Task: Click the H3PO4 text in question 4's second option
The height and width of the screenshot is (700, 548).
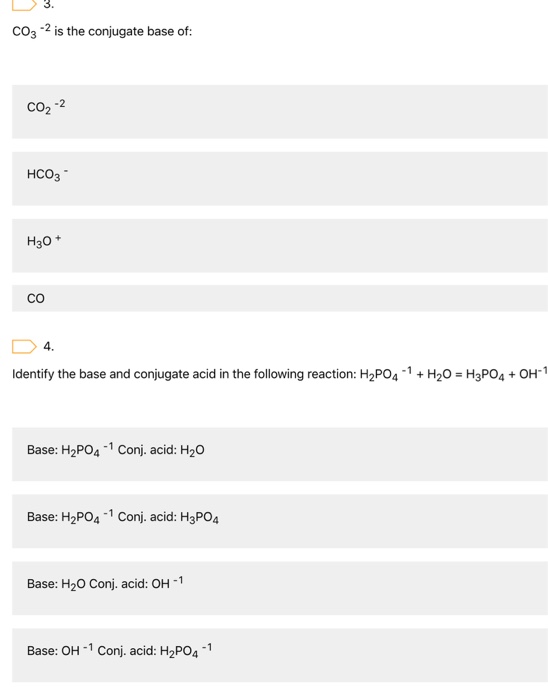Action: (x=199, y=518)
